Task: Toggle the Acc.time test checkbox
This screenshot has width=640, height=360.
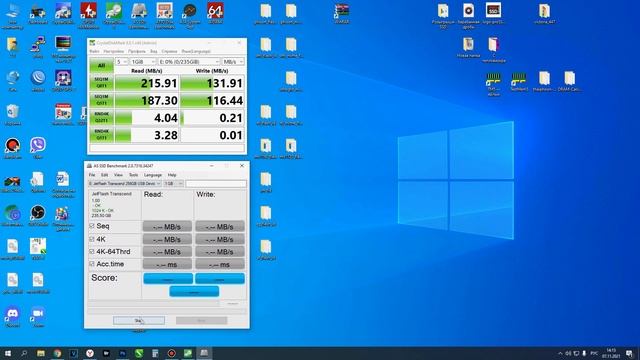Action: coord(92,264)
